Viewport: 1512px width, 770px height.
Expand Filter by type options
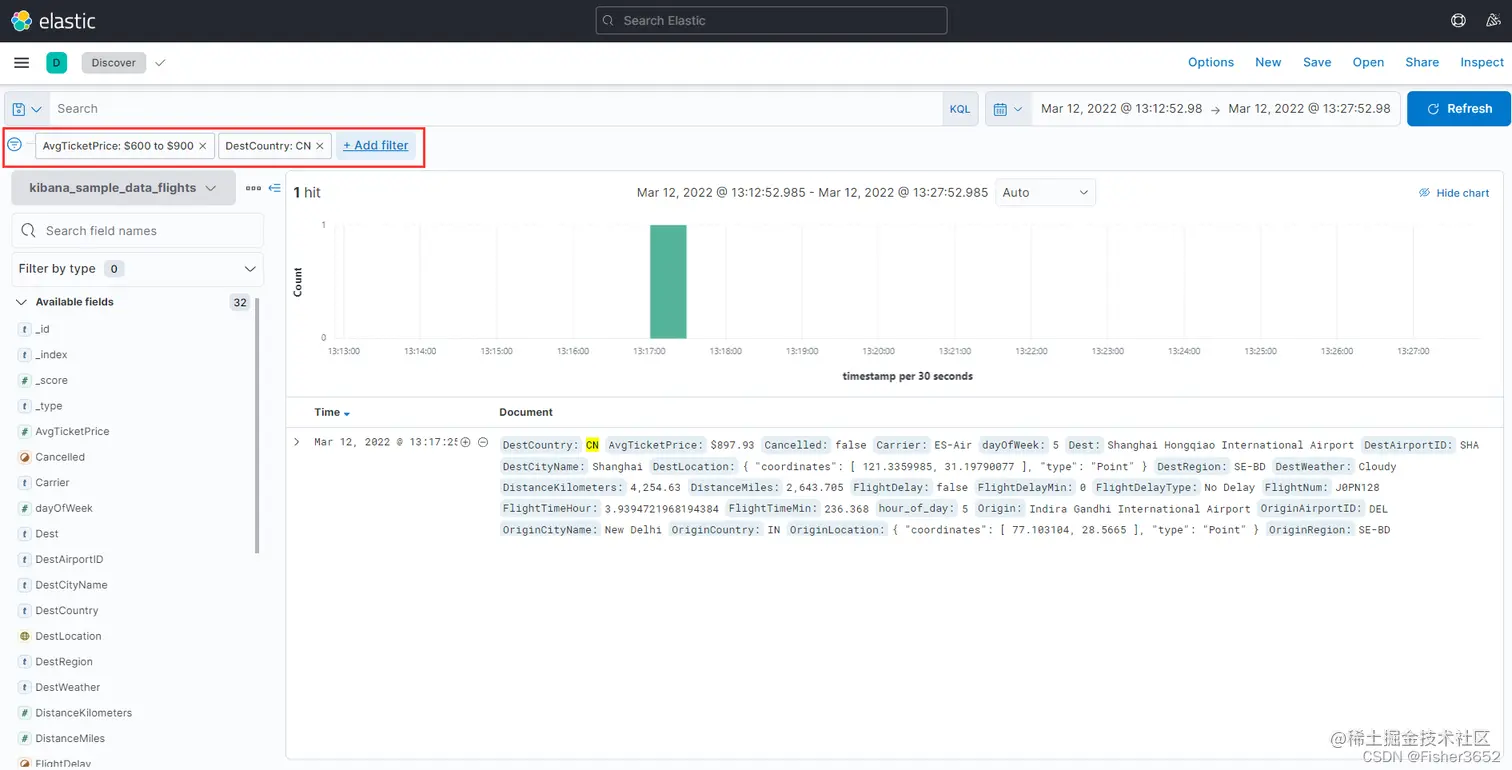click(x=137, y=269)
